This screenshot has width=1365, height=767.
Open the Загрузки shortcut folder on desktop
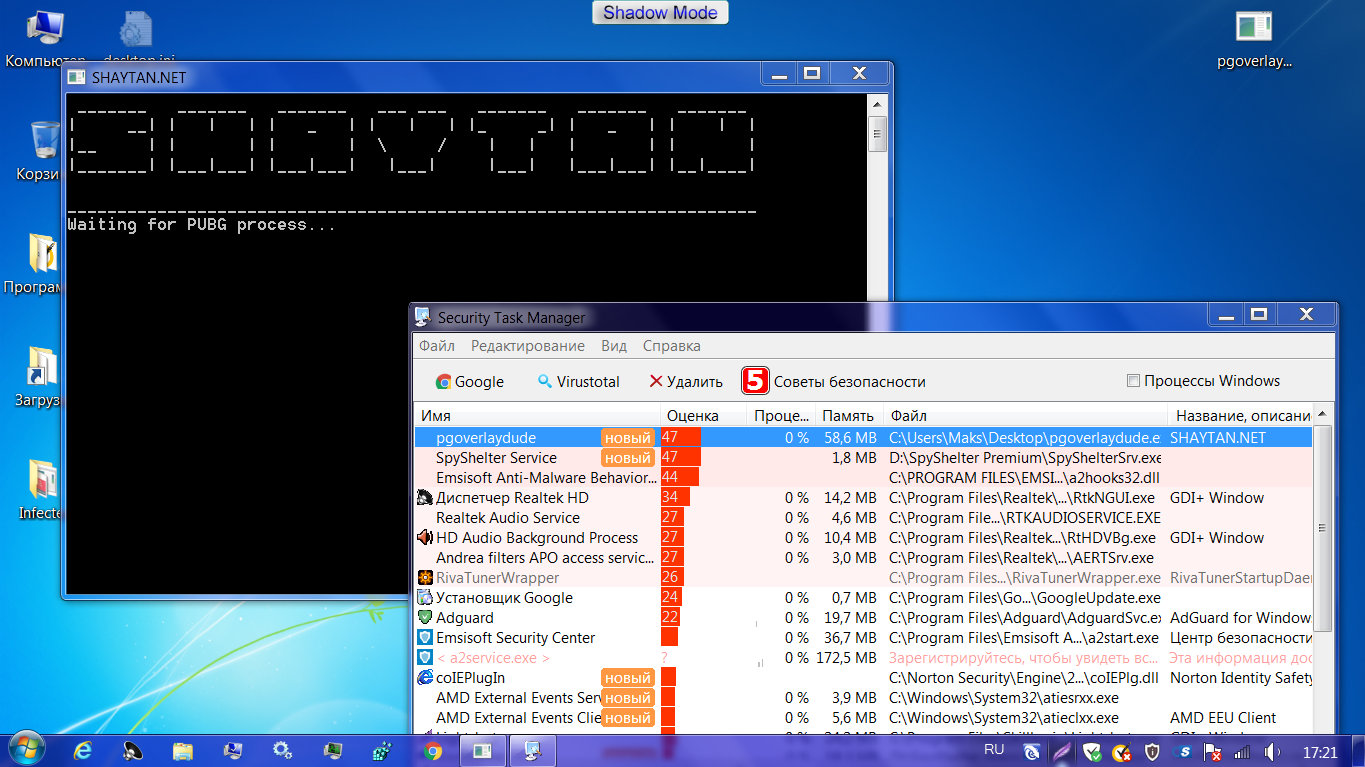40,378
